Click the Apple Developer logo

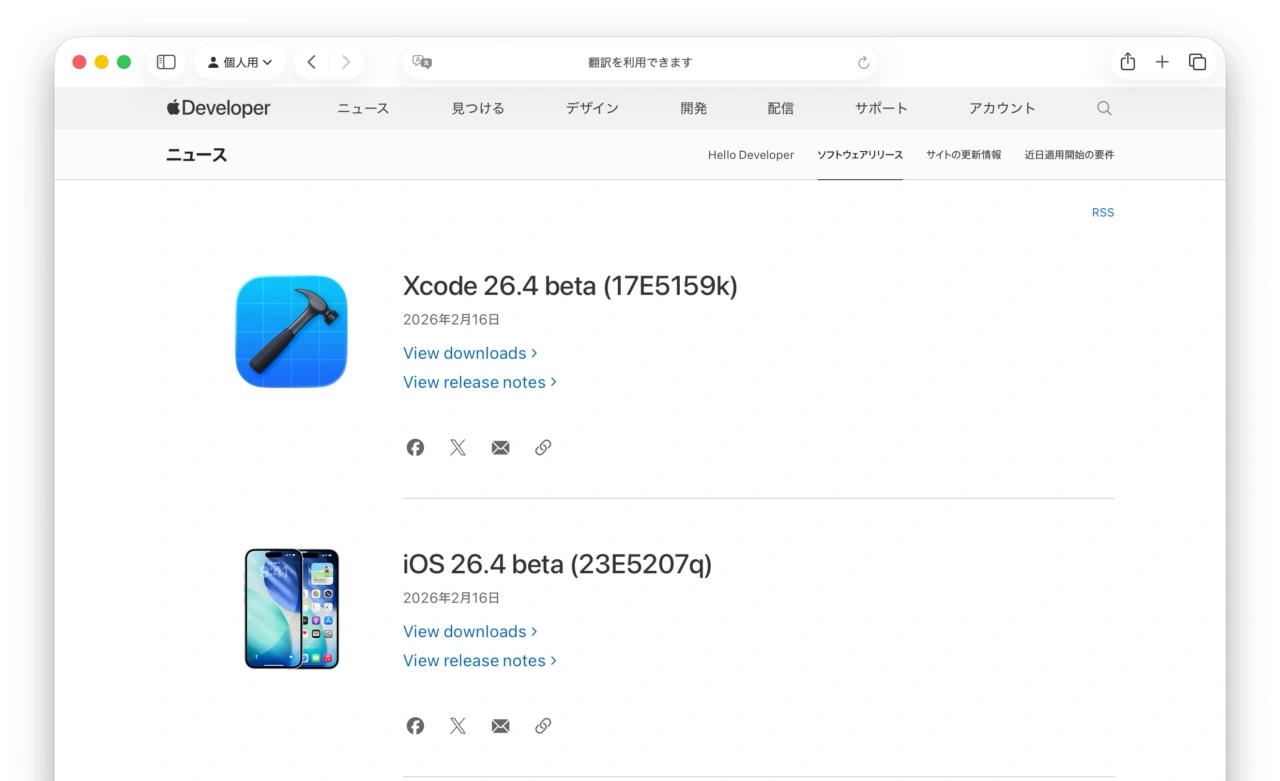(216, 107)
